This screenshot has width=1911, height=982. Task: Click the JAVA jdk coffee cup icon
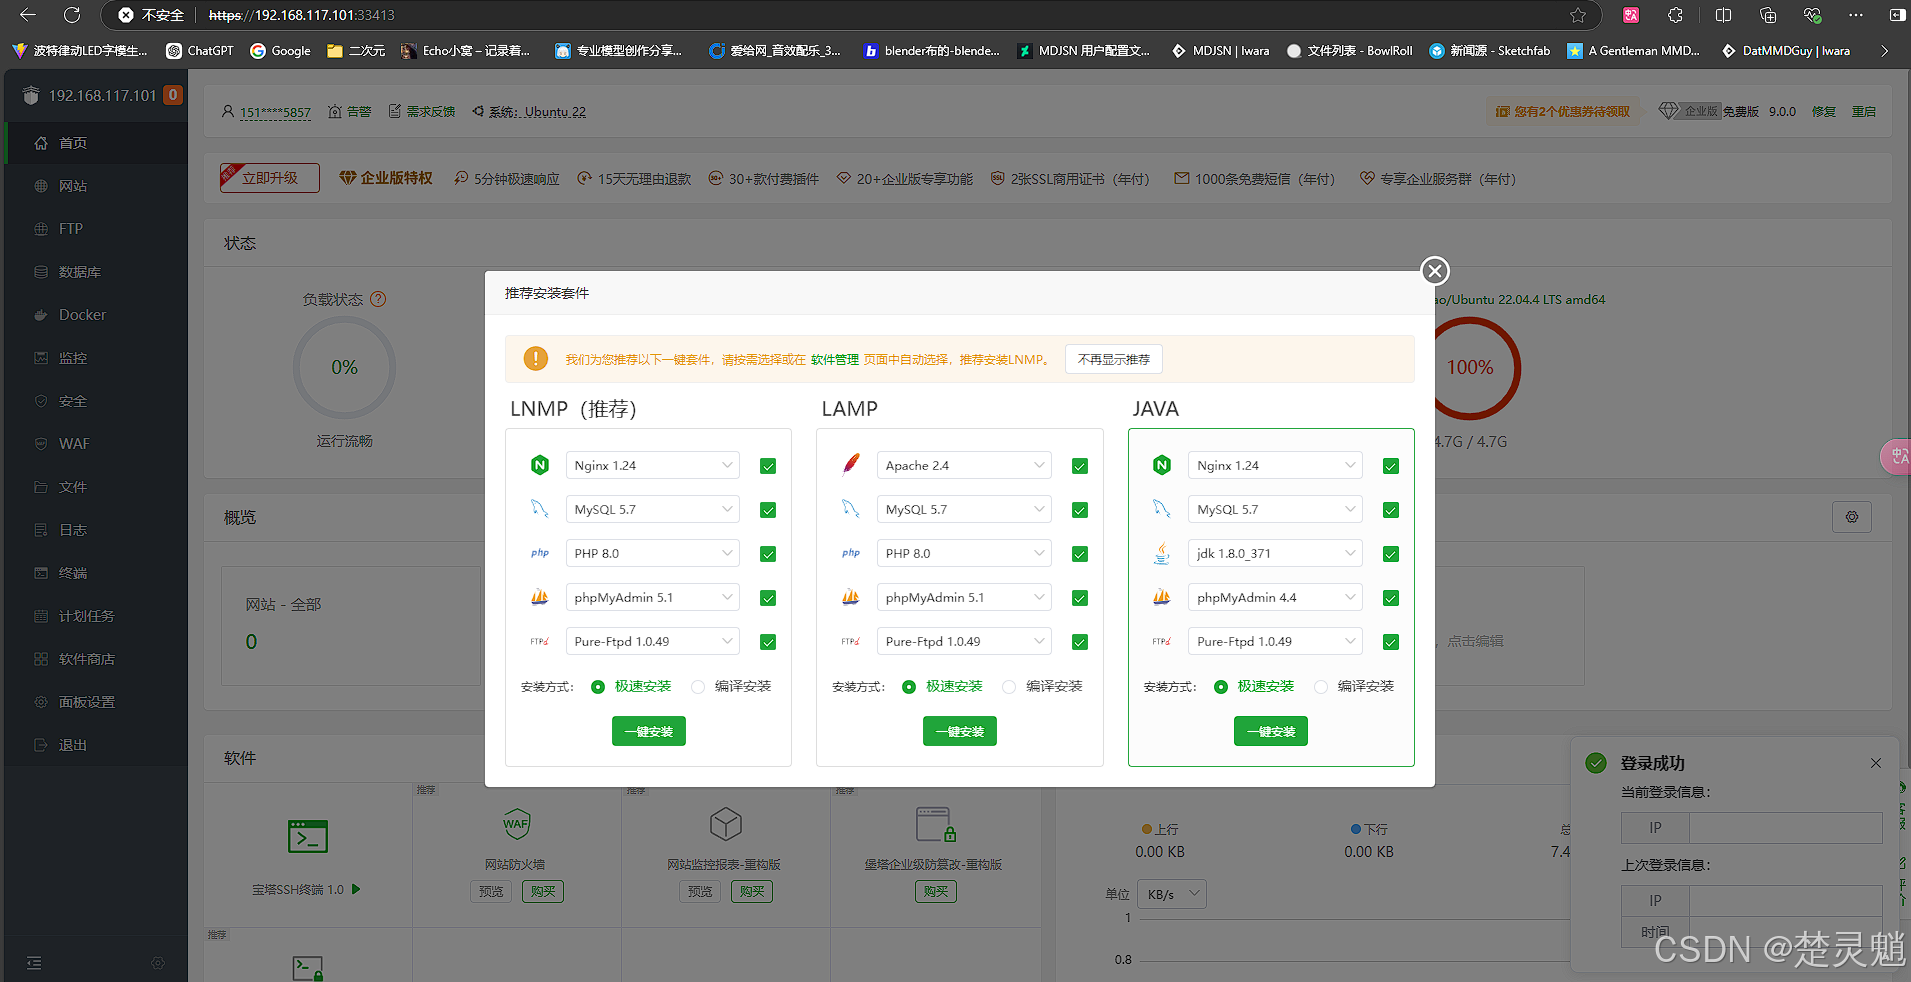tap(1162, 553)
